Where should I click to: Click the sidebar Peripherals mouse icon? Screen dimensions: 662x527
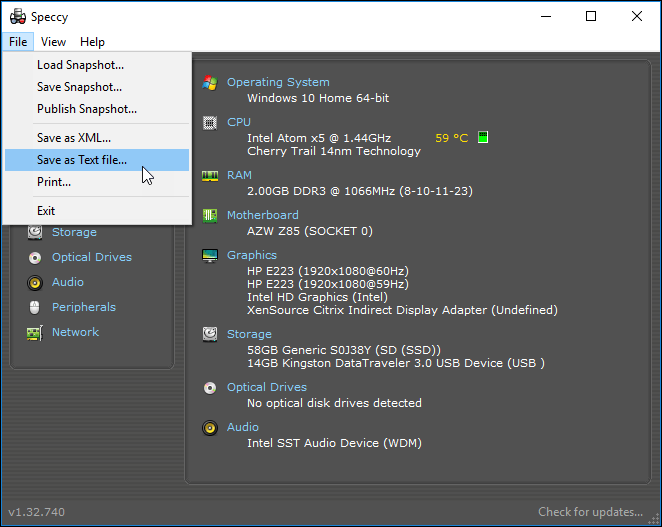(x=35, y=307)
